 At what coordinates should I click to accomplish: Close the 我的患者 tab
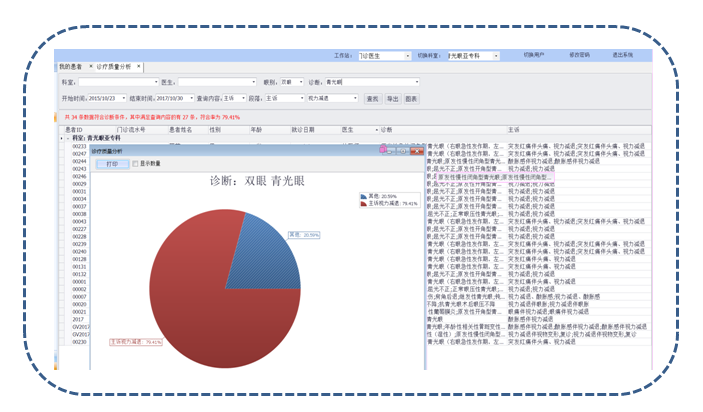point(91,66)
